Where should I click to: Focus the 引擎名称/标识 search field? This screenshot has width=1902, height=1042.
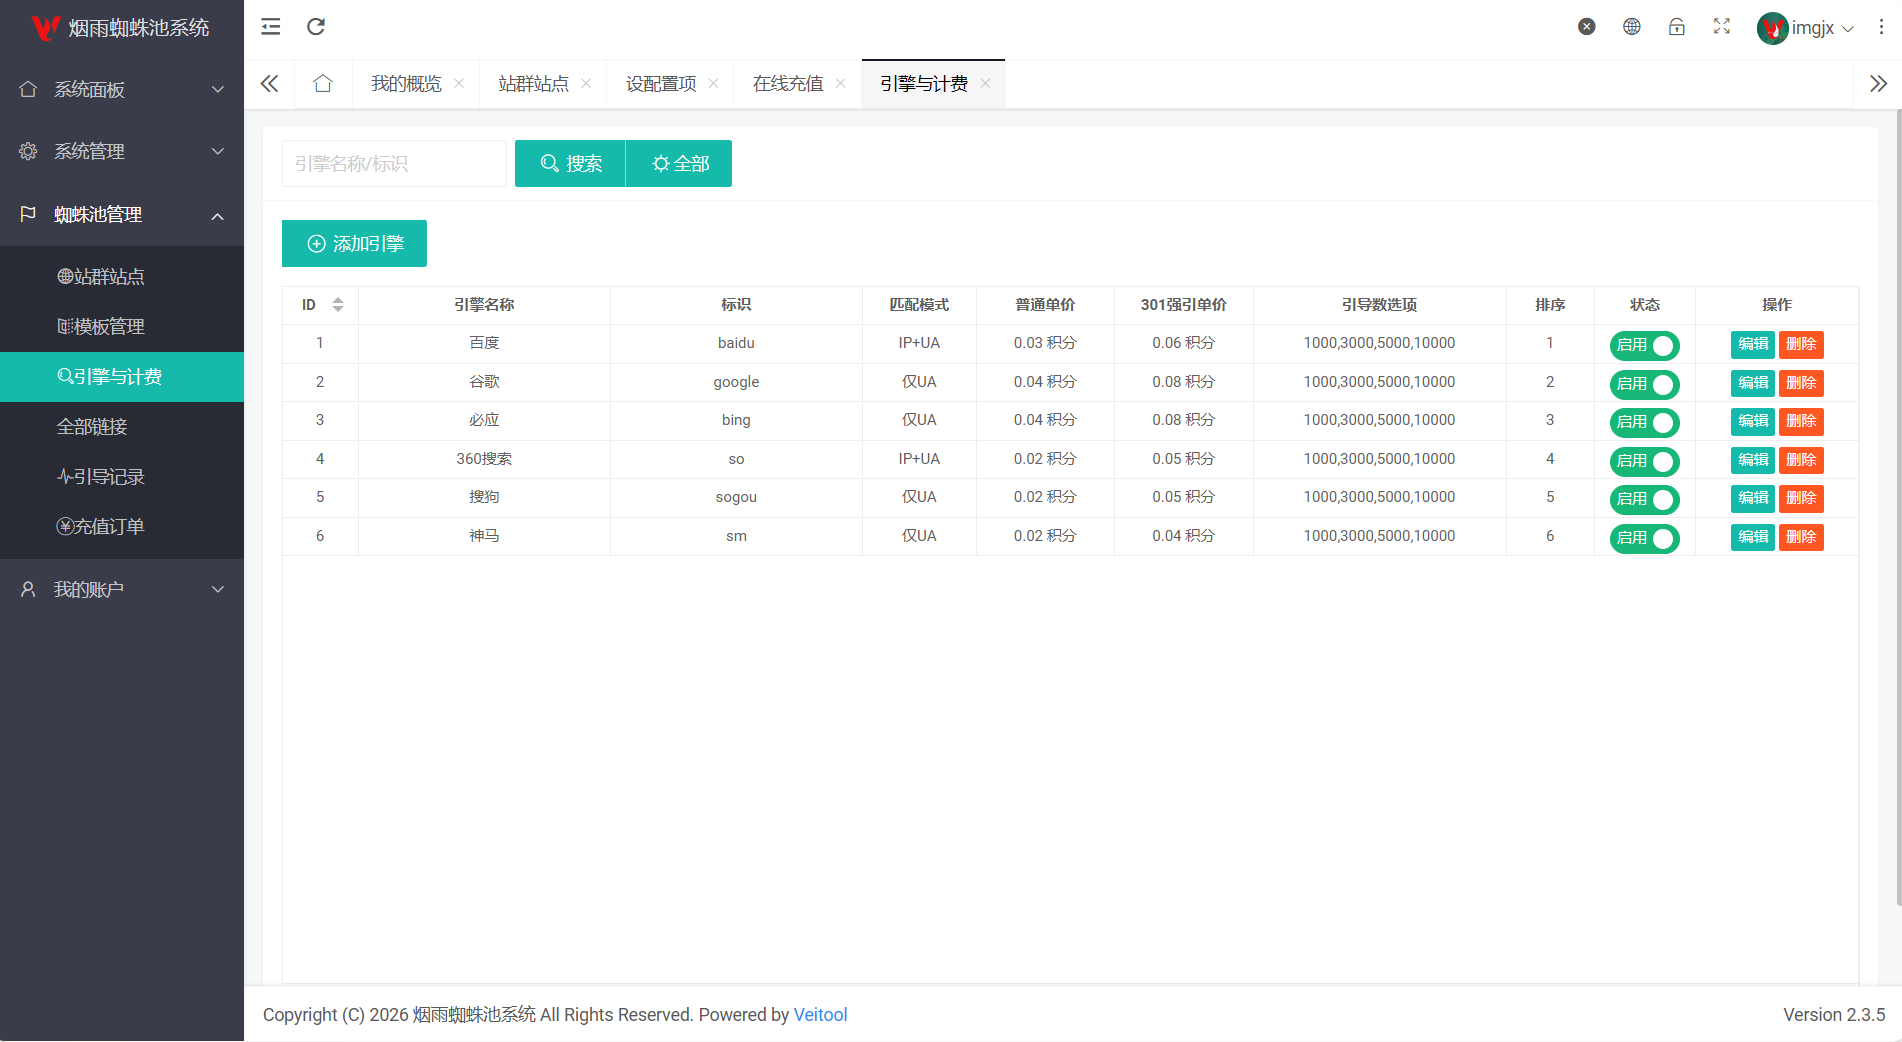pyautogui.click(x=394, y=163)
